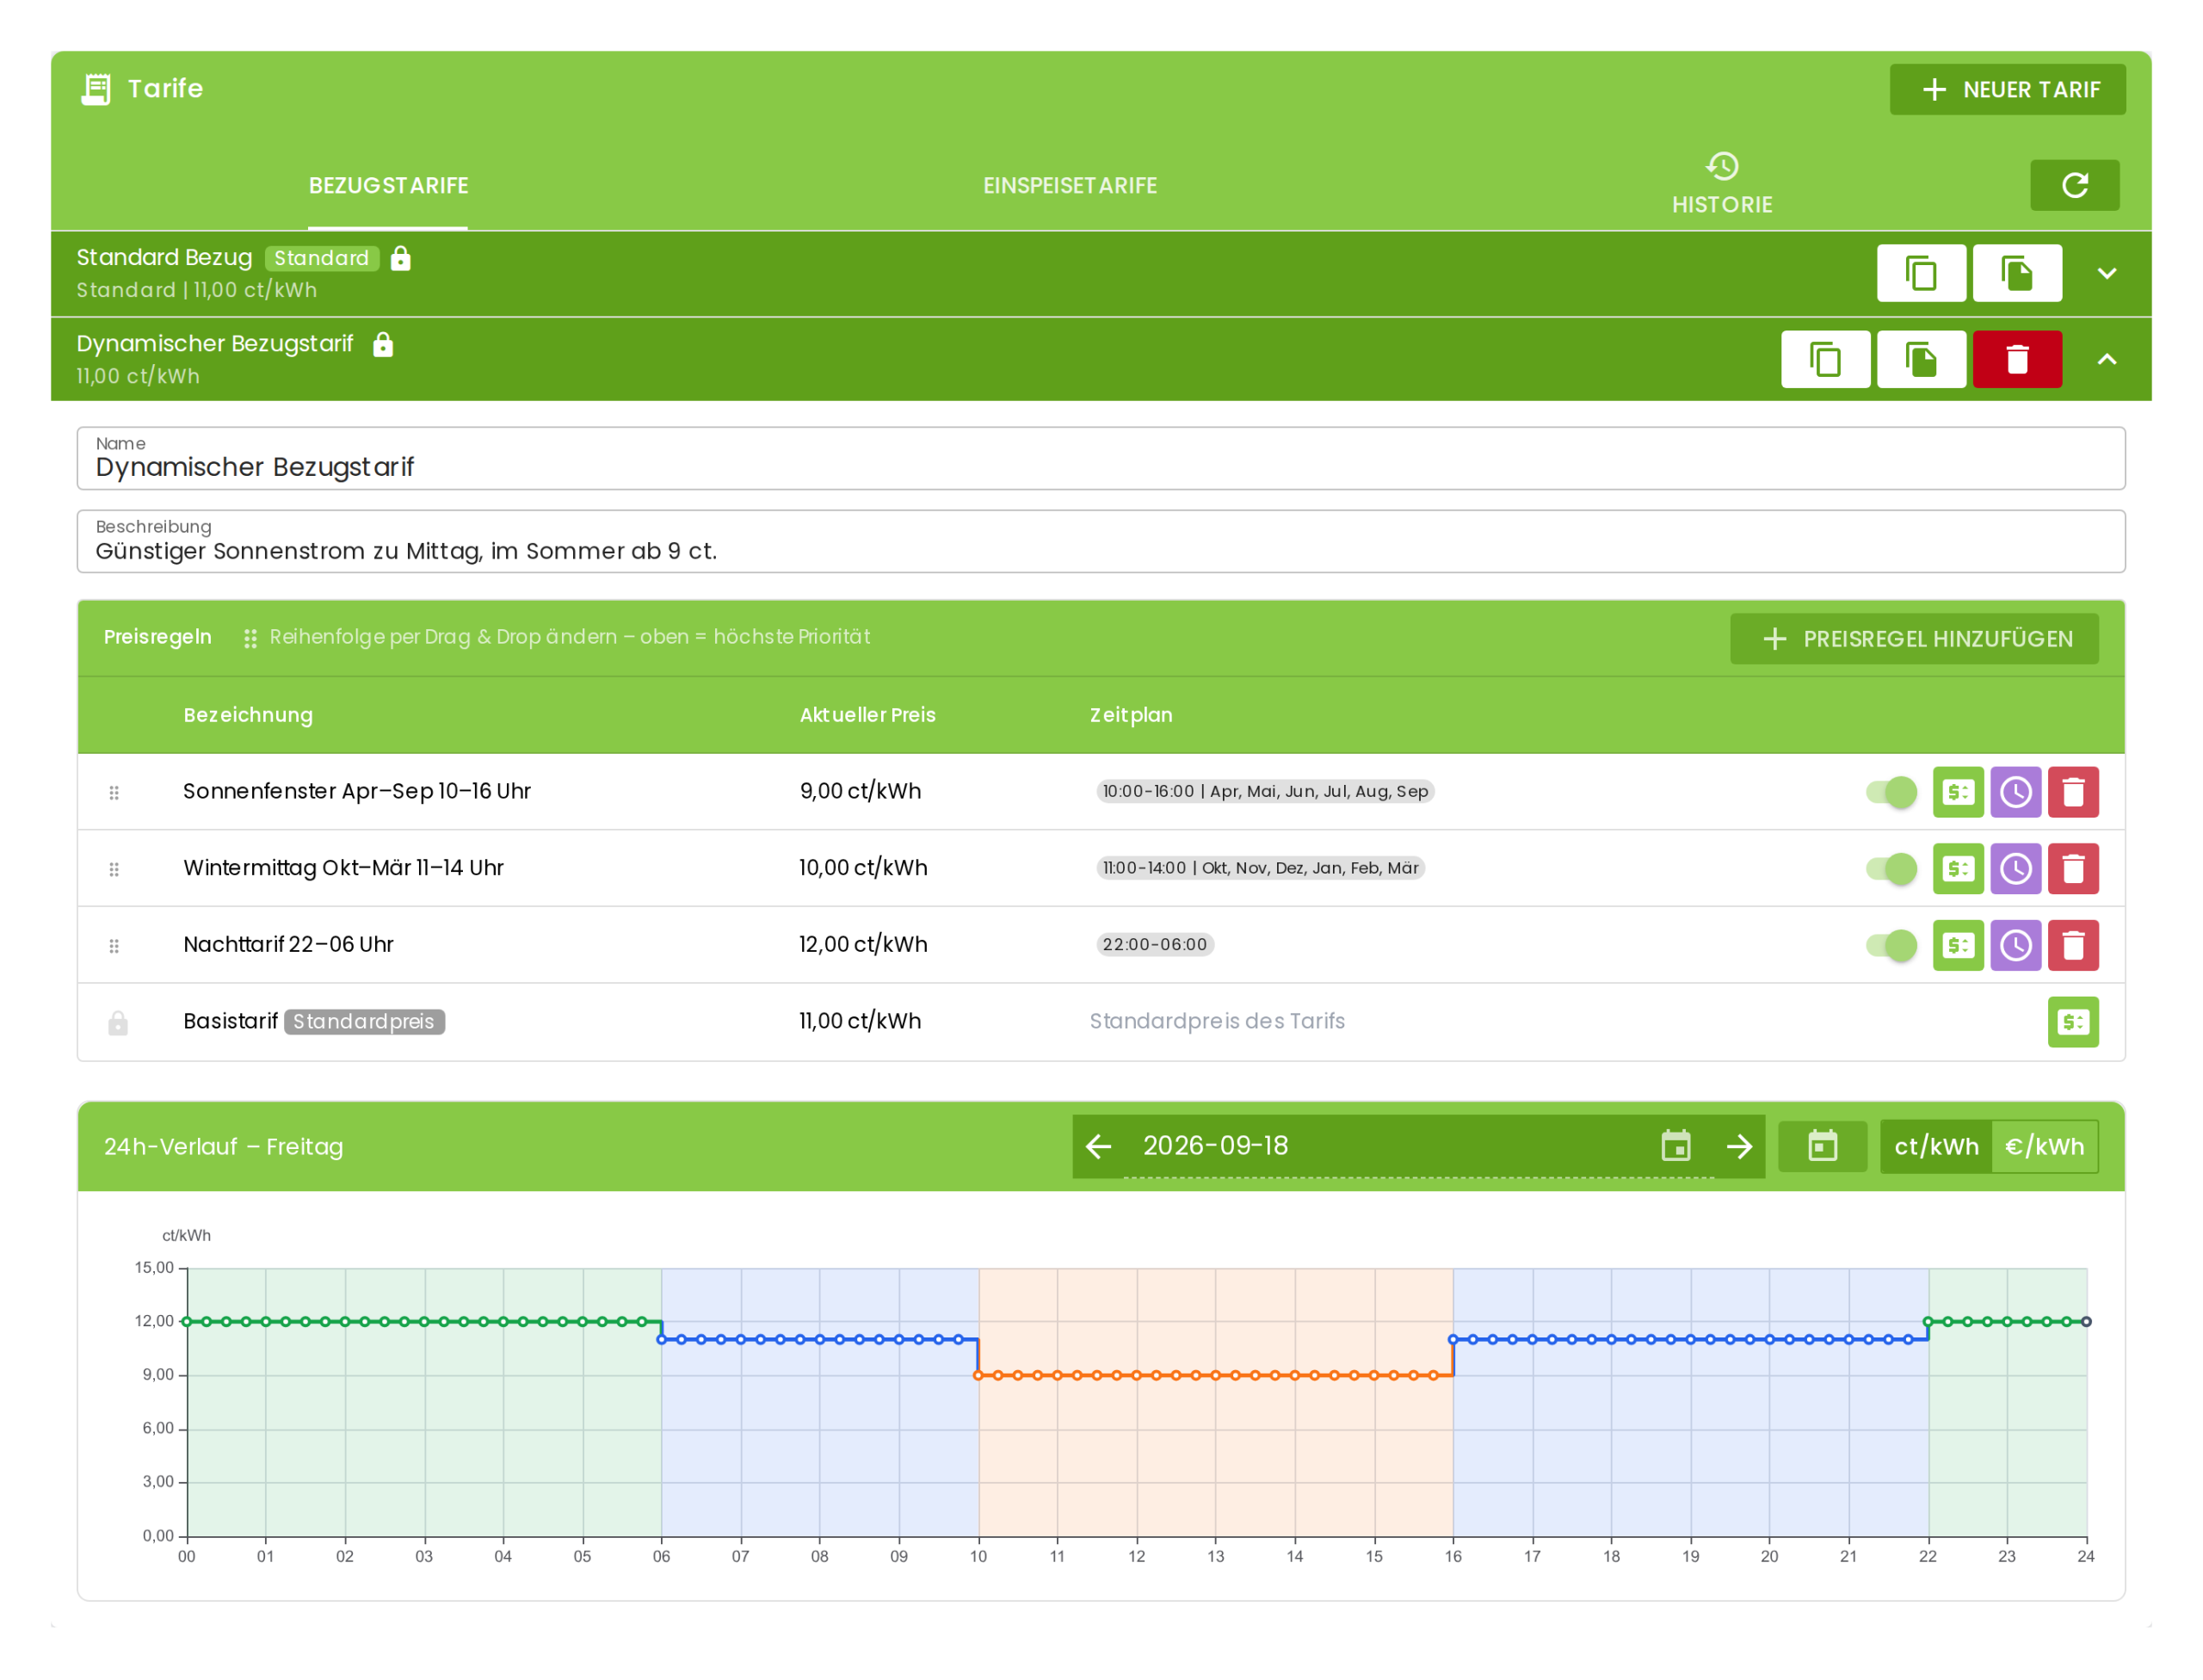Disable the Sonnenfenster Apr–Sep rule toggle
This screenshot has height=1680, width=2203.
pos(1891,792)
